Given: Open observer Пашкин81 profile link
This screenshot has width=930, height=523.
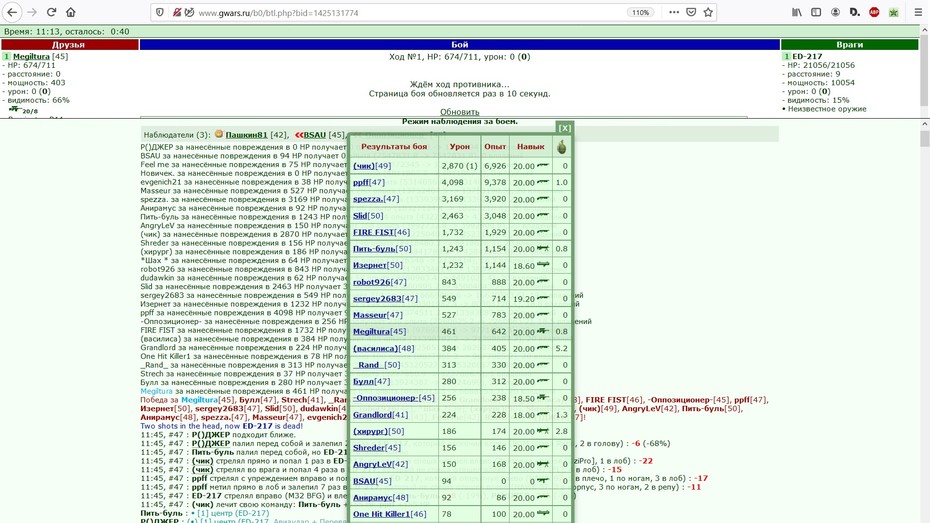Looking at the screenshot, I should pos(246,135).
